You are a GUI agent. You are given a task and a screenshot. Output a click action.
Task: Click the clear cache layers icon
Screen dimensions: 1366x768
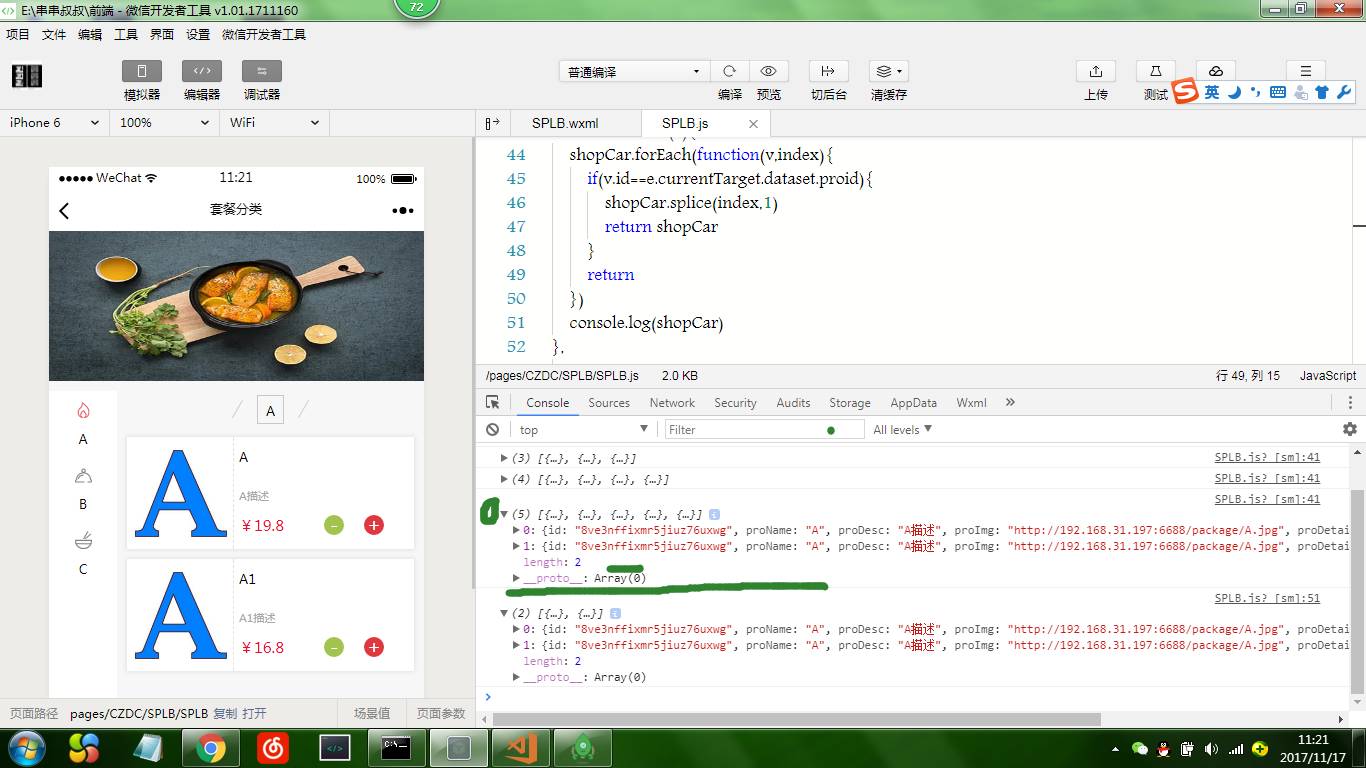click(887, 71)
